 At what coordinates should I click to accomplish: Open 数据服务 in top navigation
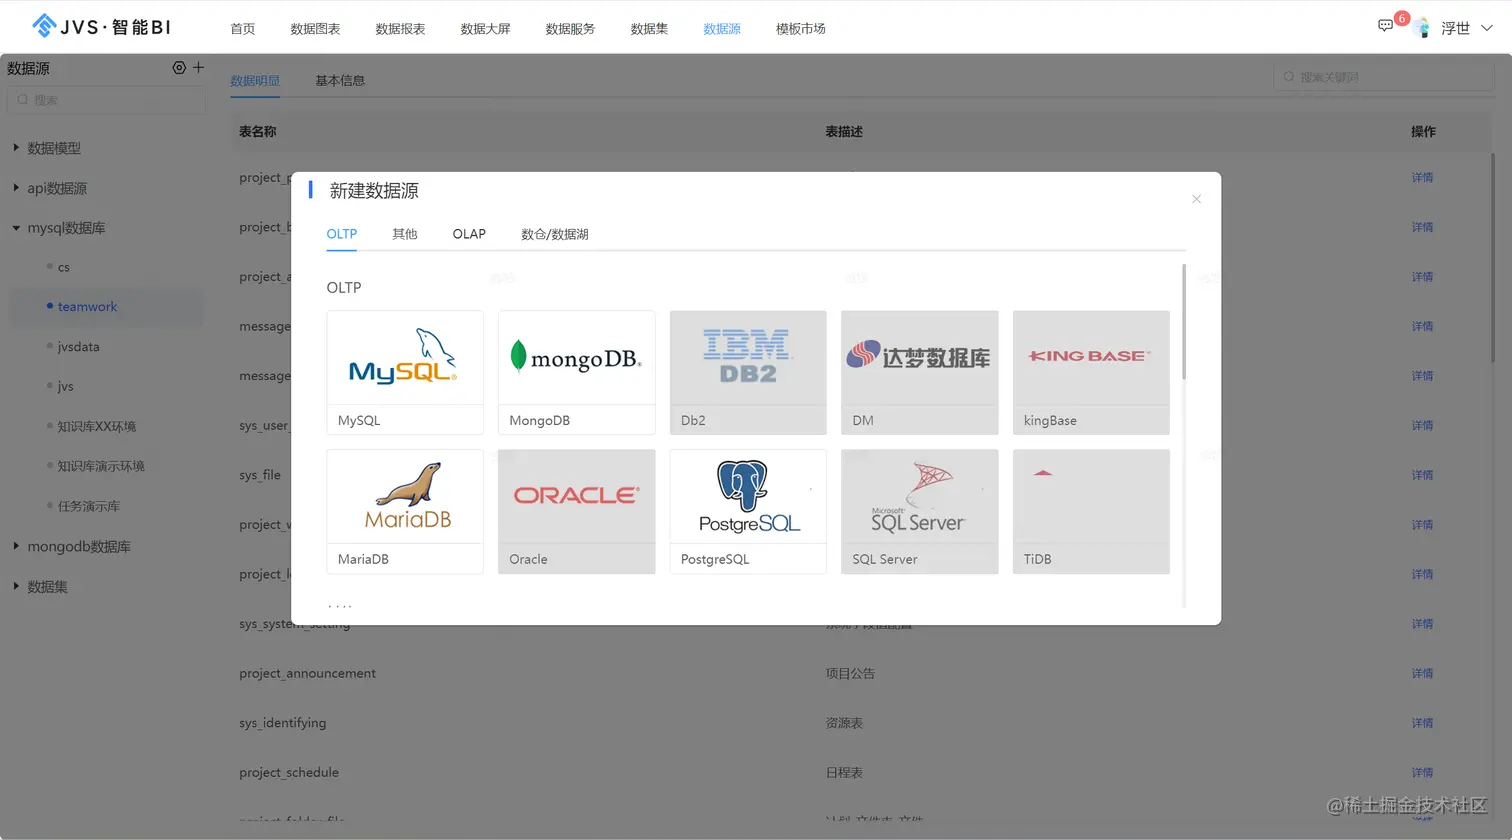[x=570, y=29]
